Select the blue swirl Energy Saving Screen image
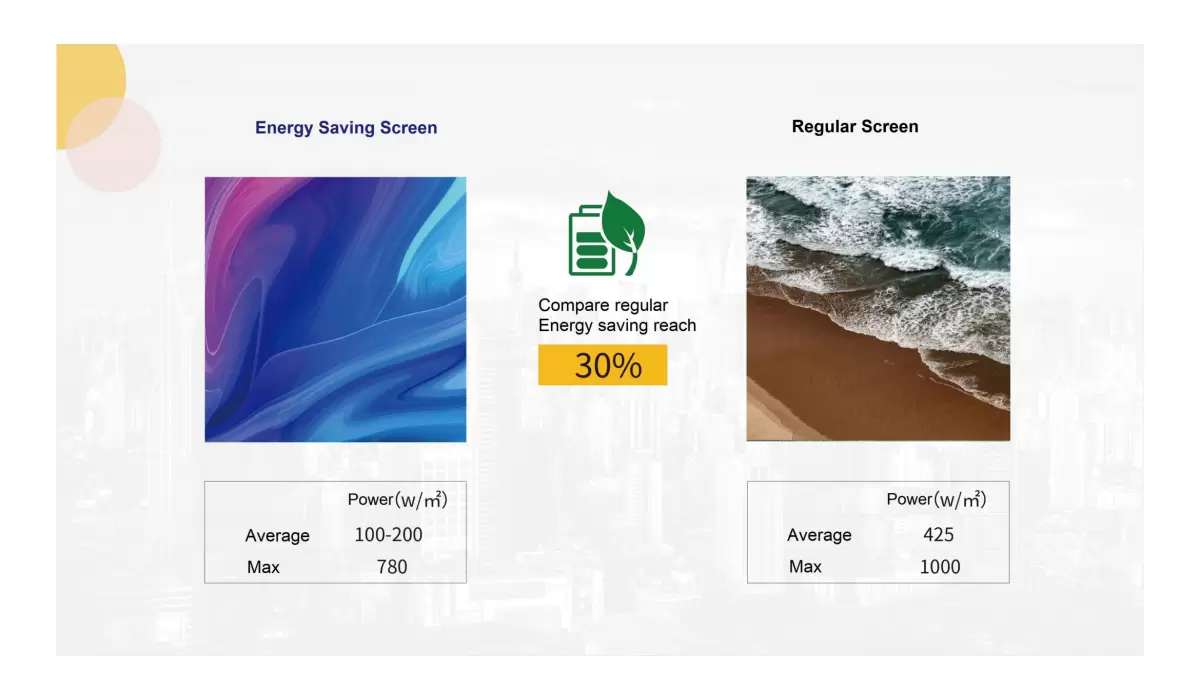This screenshot has width=1200, height=700. [x=336, y=309]
